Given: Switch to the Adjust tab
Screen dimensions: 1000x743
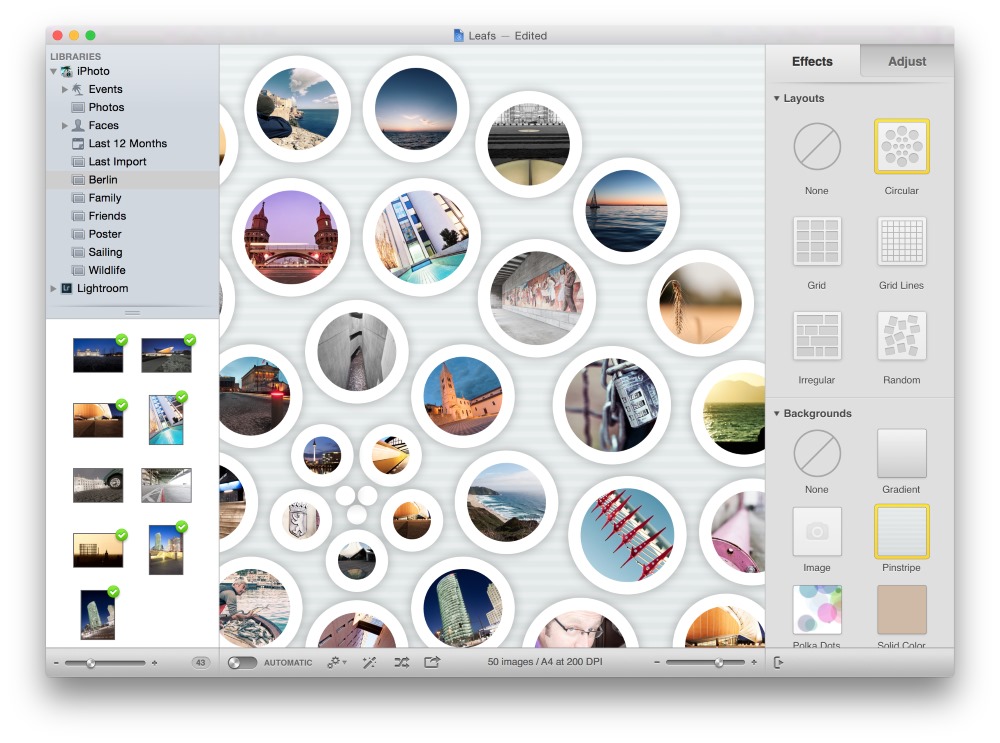Looking at the screenshot, I should pos(905,61).
